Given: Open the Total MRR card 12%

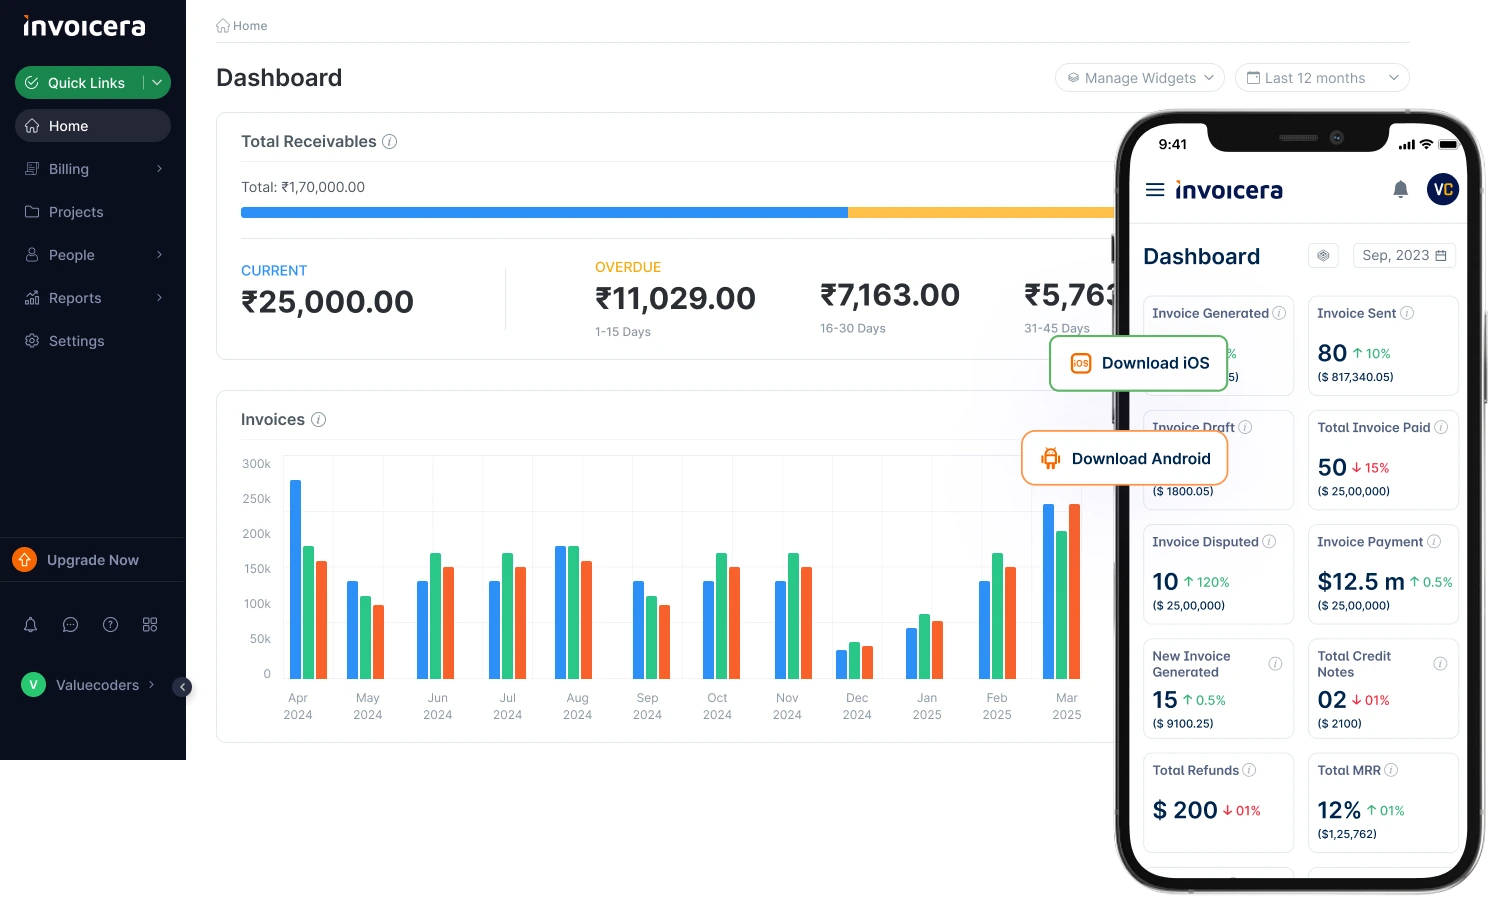Looking at the screenshot, I should (x=1339, y=810).
